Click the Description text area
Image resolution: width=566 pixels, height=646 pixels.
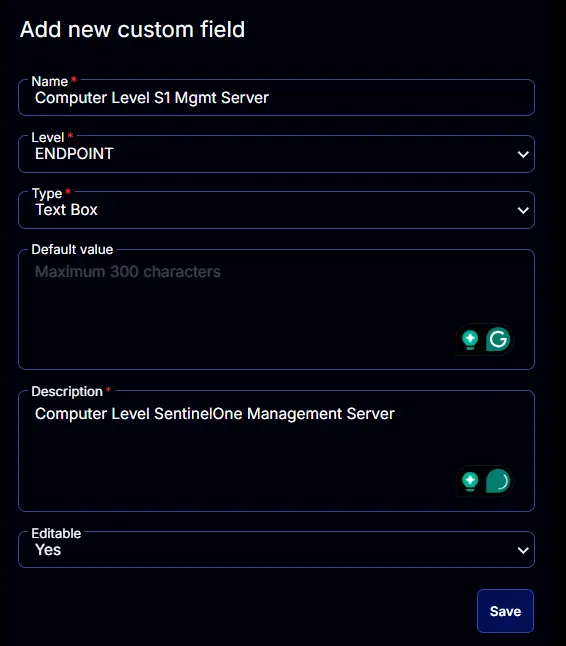pos(276,451)
